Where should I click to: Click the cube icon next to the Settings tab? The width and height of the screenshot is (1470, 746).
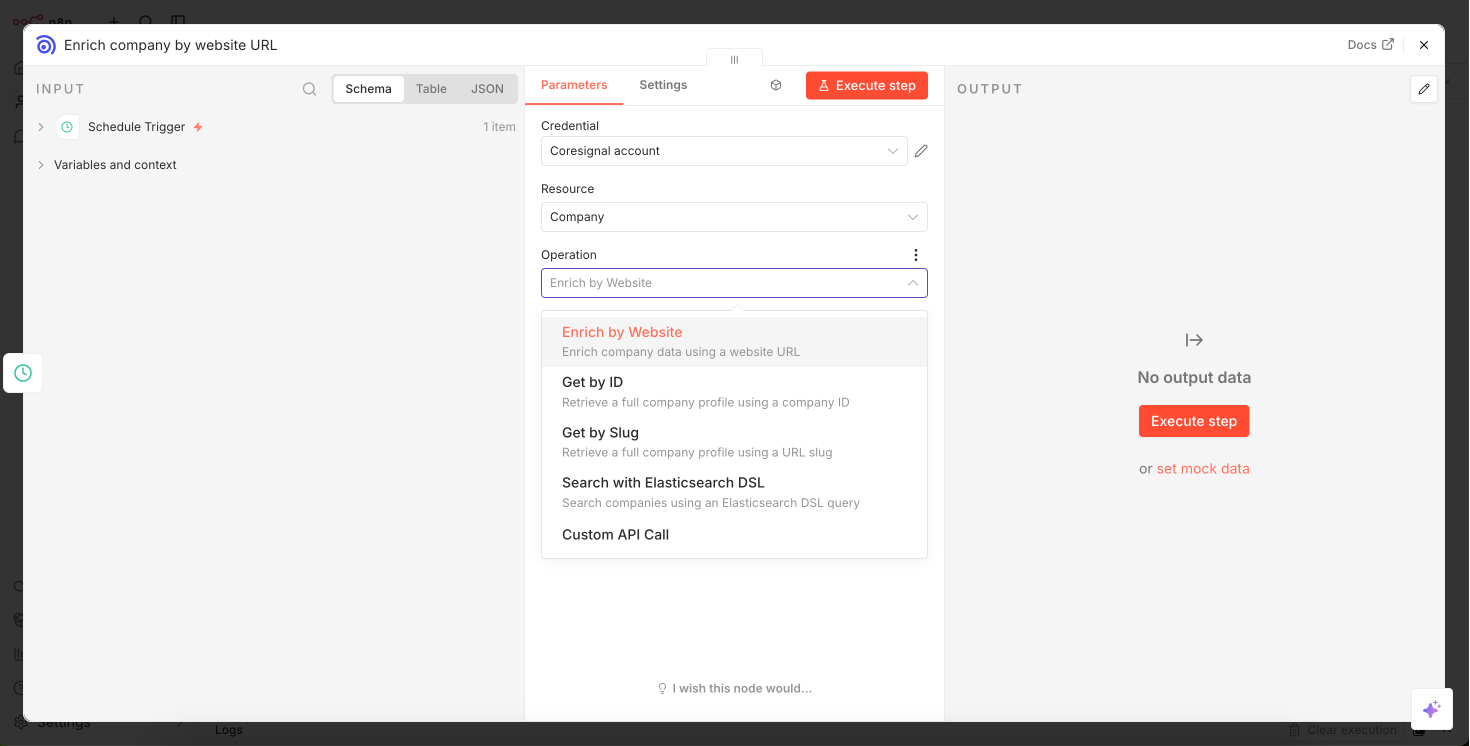(x=776, y=85)
